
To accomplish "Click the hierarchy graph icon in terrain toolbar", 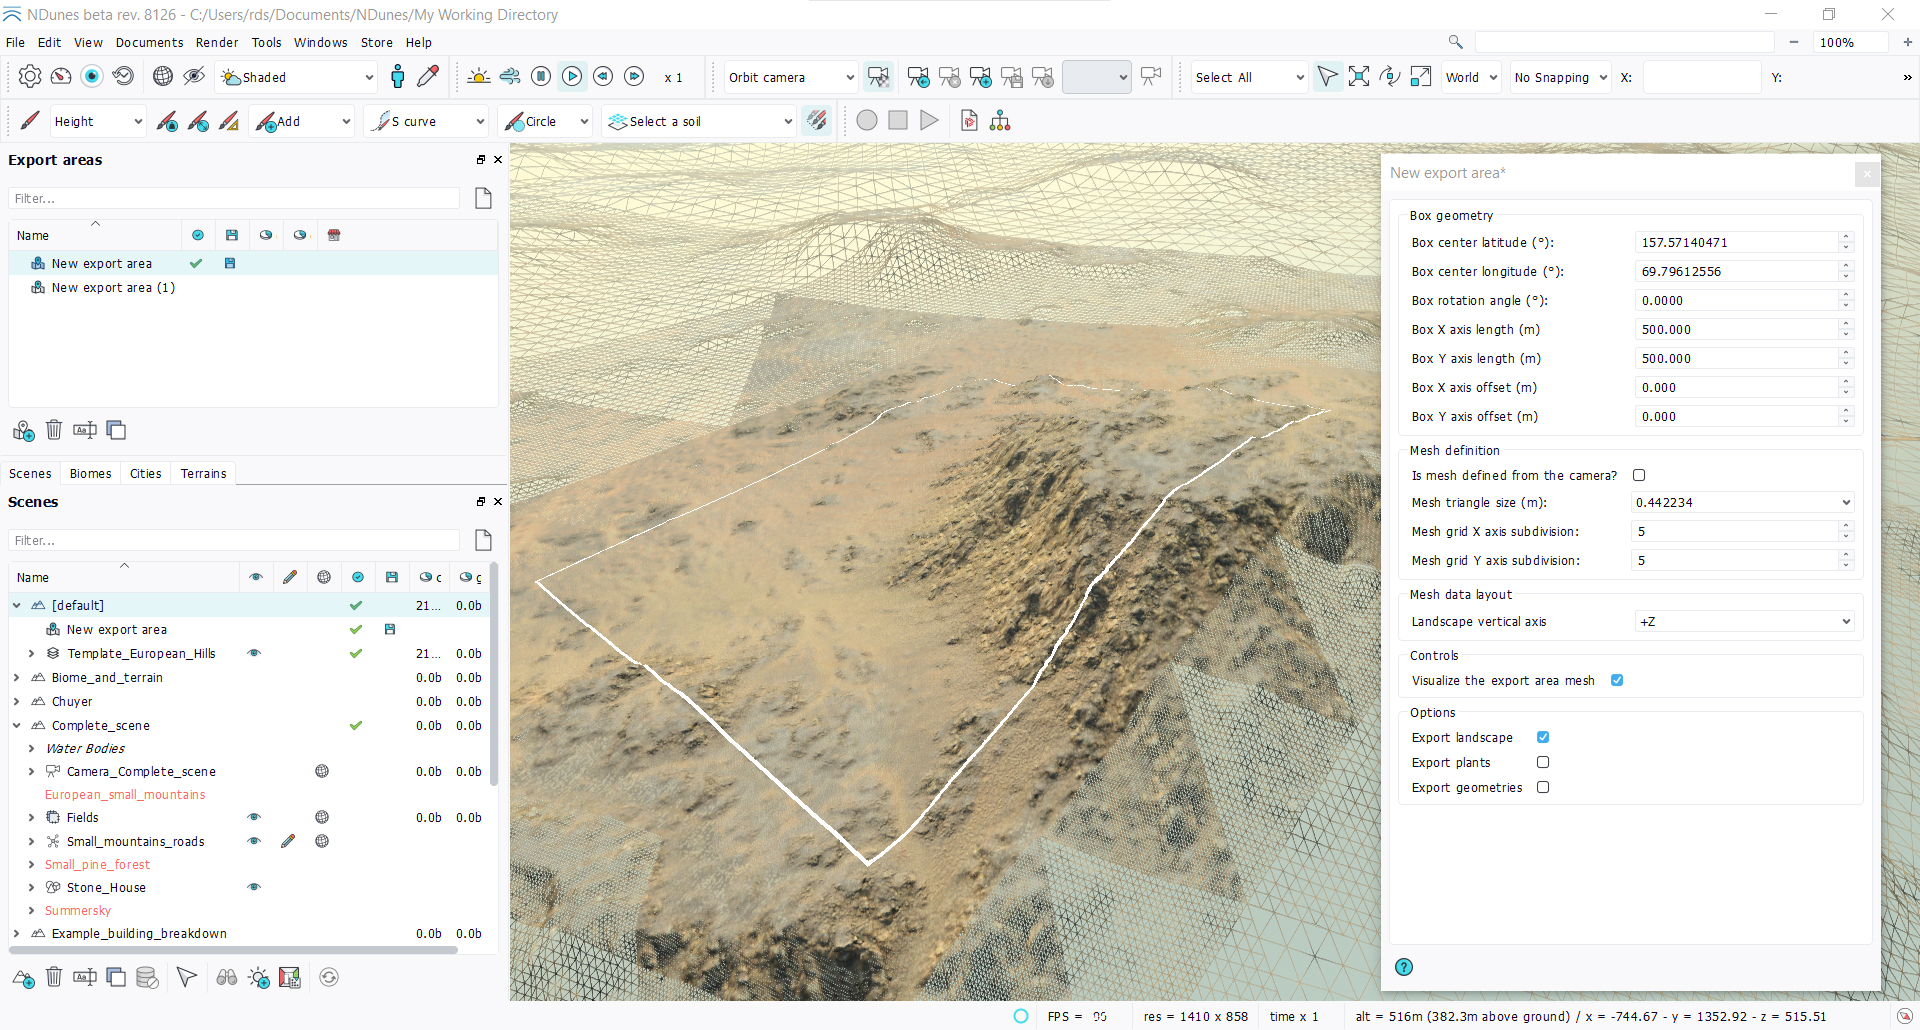I will click(1000, 121).
